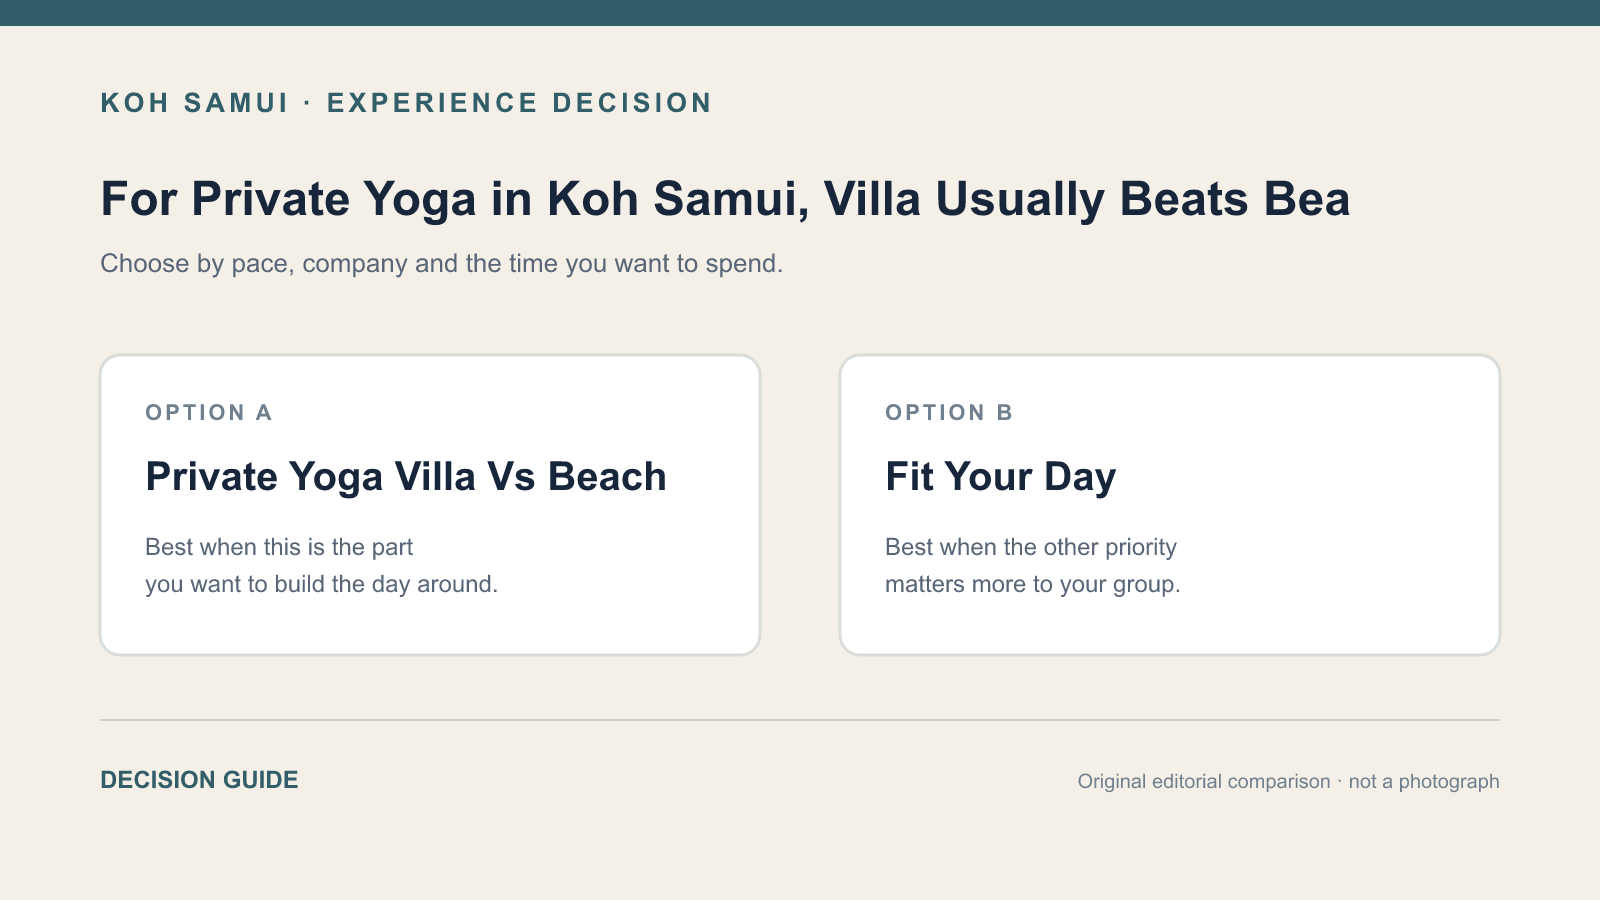
Task: Select Private Yoga Villa Vs Beach title
Action: 406,477
